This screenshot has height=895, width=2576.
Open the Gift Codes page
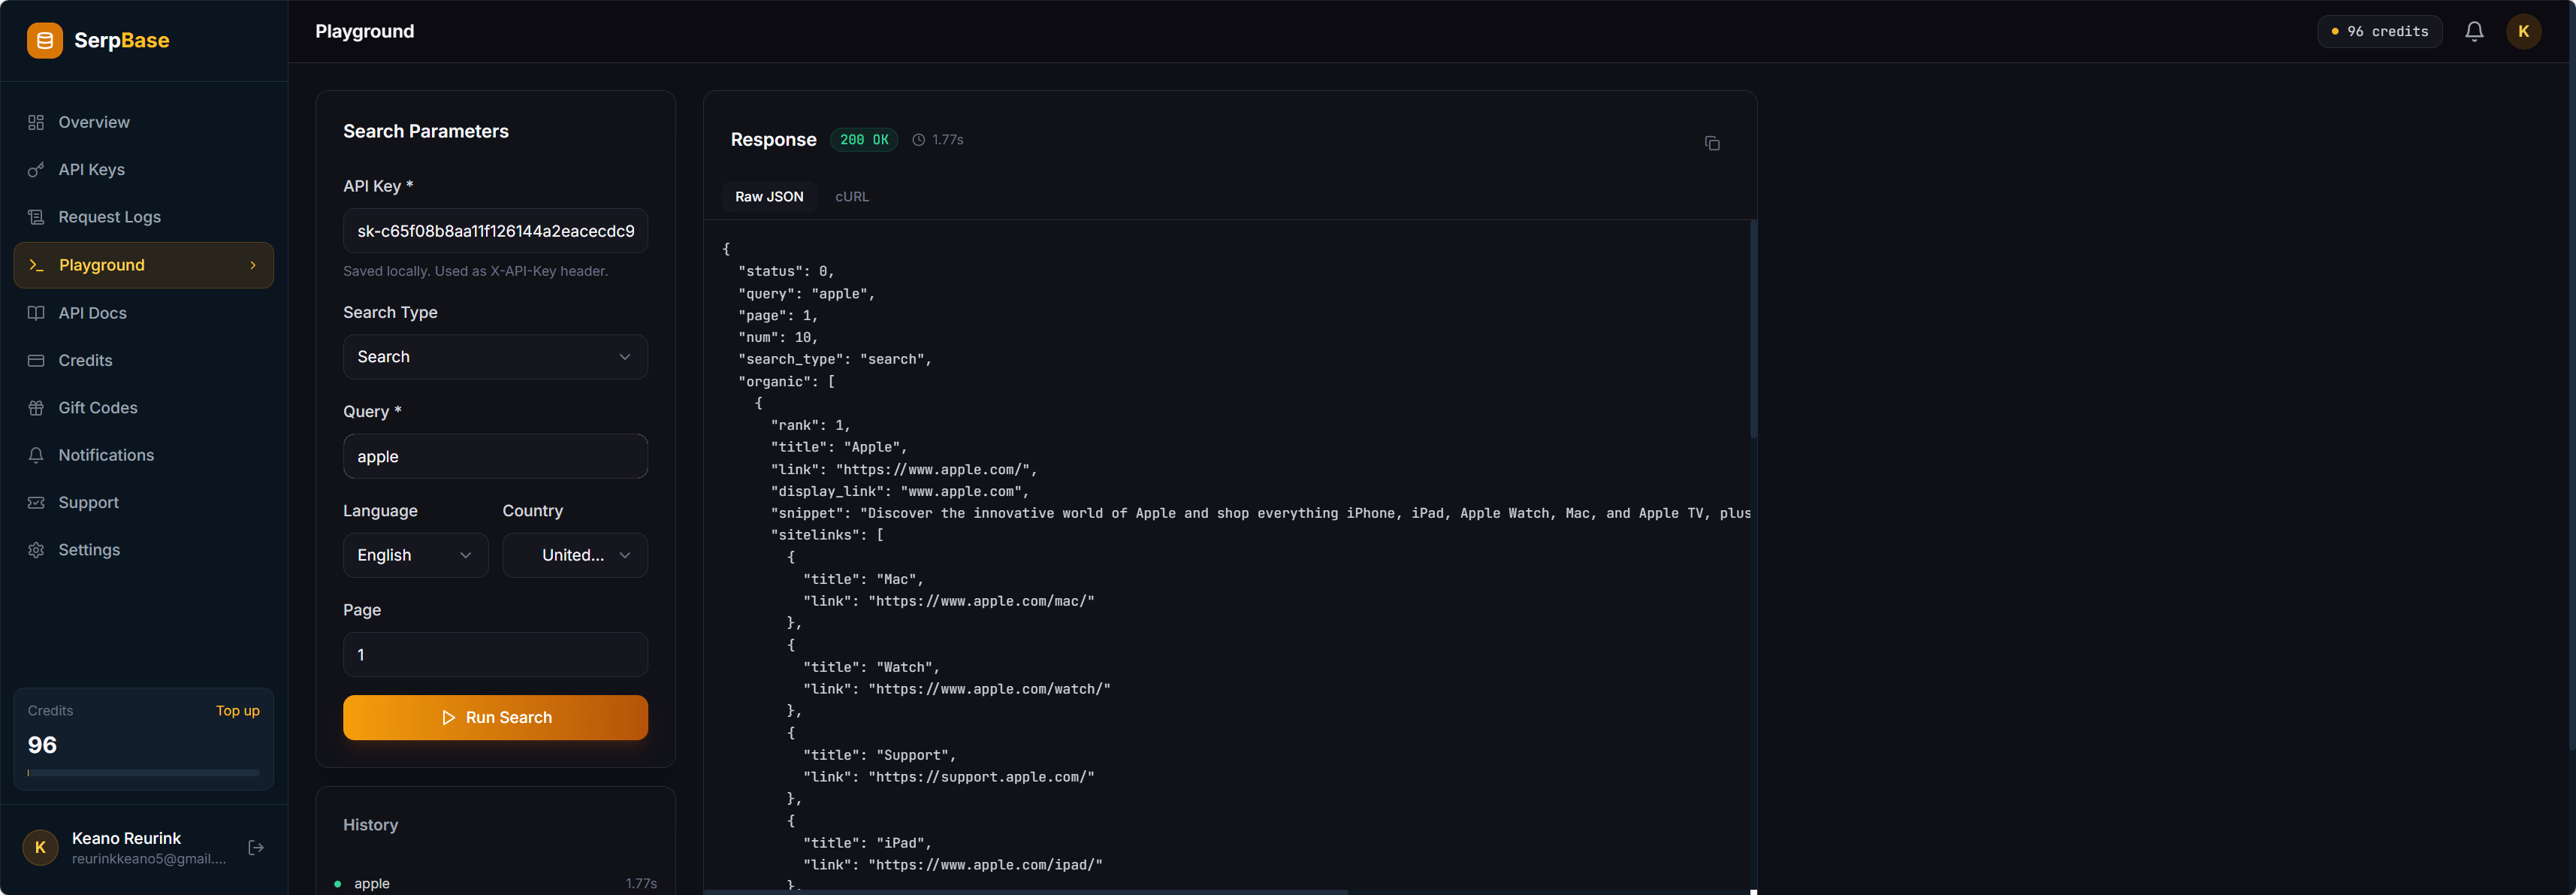[x=97, y=407]
